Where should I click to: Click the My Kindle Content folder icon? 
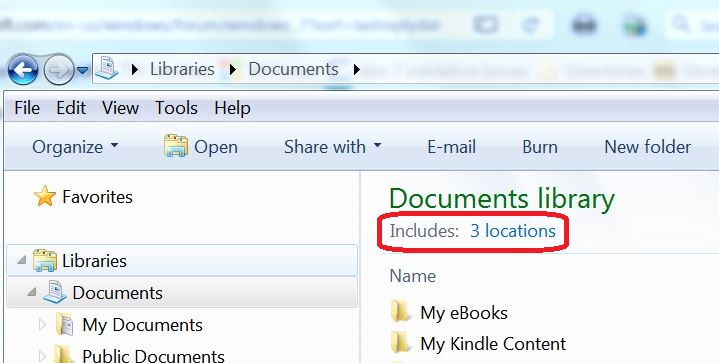pyautogui.click(x=400, y=342)
